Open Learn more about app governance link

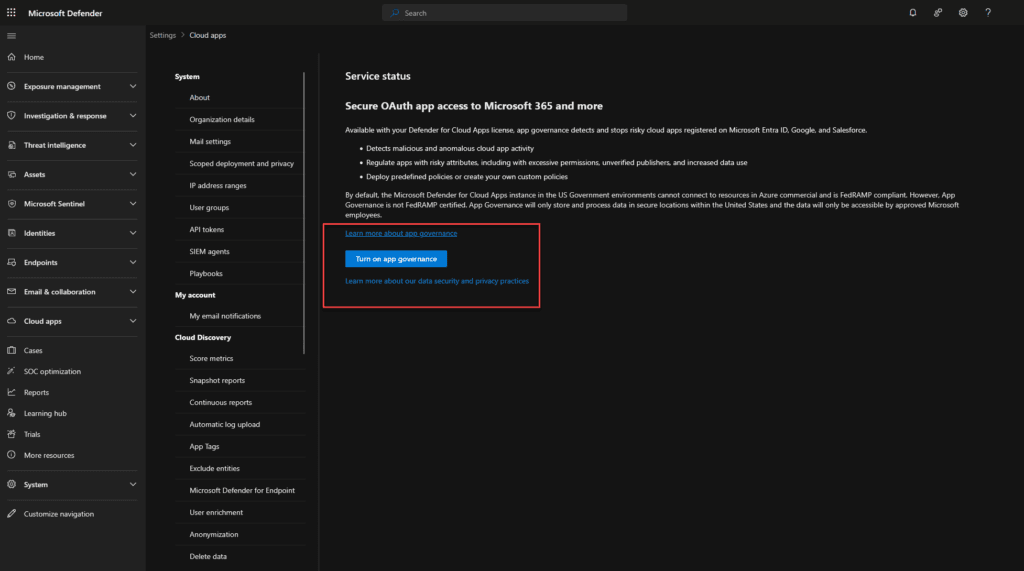point(401,233)
